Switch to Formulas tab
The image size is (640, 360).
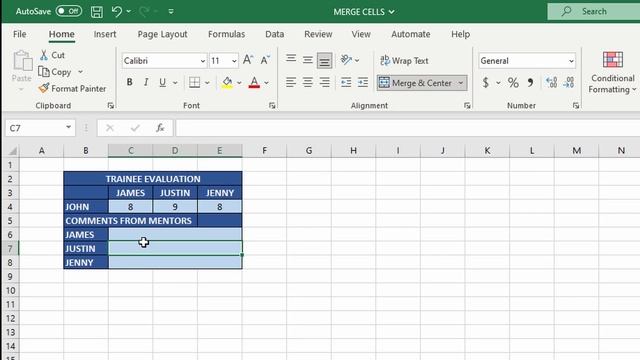pyautogui.click(x=227, y=34)
